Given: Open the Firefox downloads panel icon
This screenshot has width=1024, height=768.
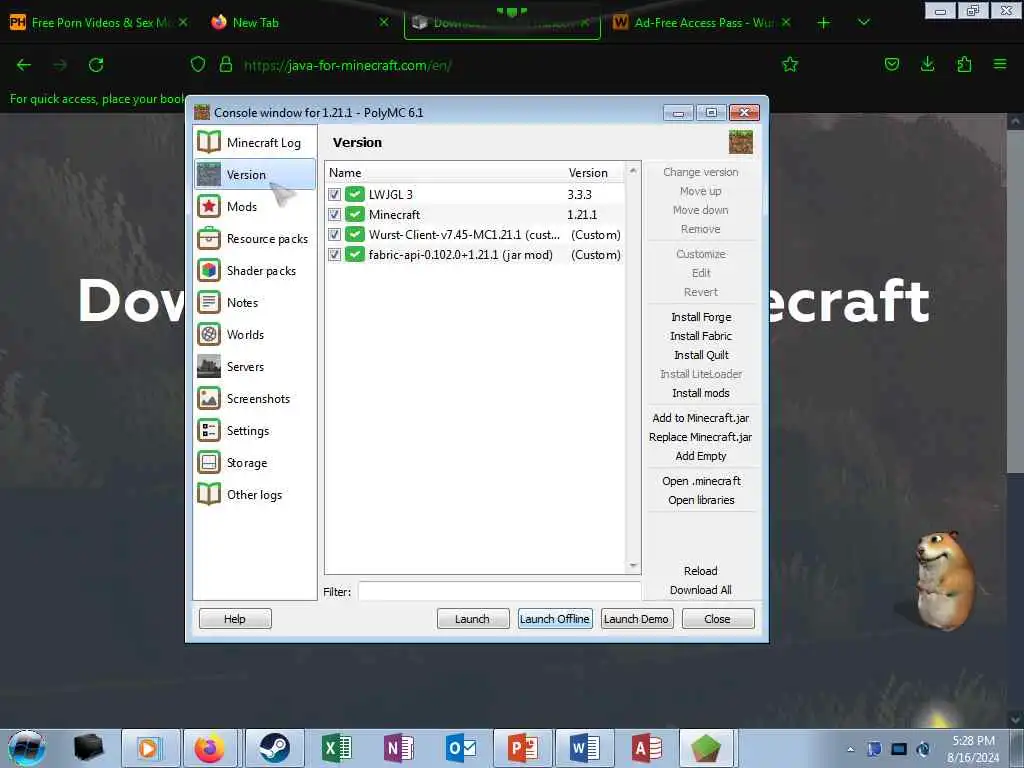Looking at the screenshot, I should 927,64.
